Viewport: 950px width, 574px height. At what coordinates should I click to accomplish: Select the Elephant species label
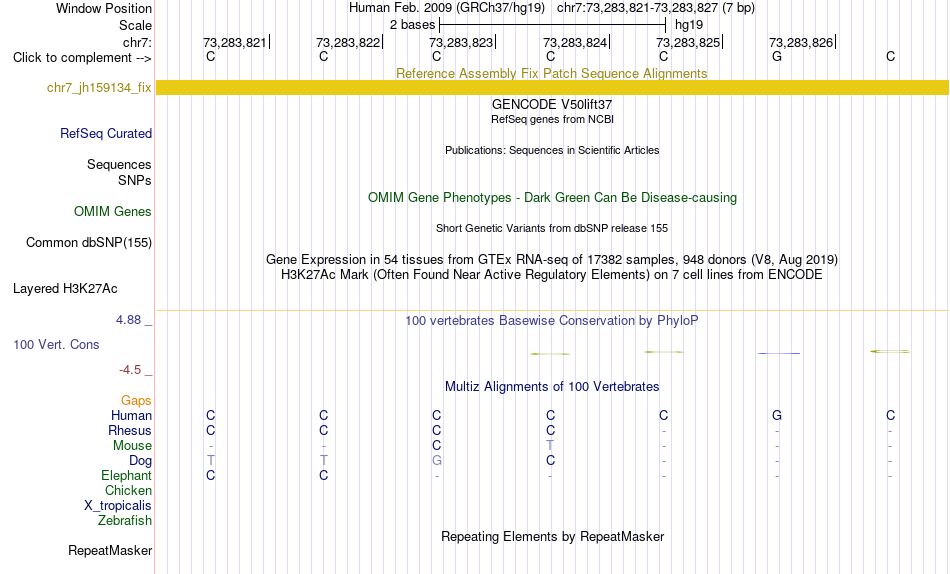pos(127,475)
